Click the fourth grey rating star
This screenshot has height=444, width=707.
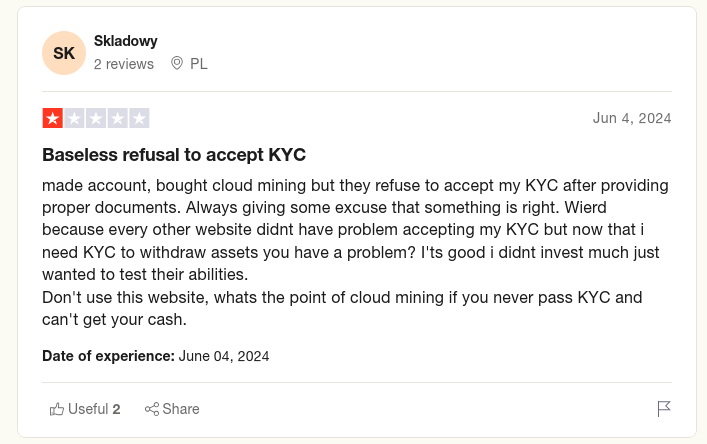[x=118, y=118]
